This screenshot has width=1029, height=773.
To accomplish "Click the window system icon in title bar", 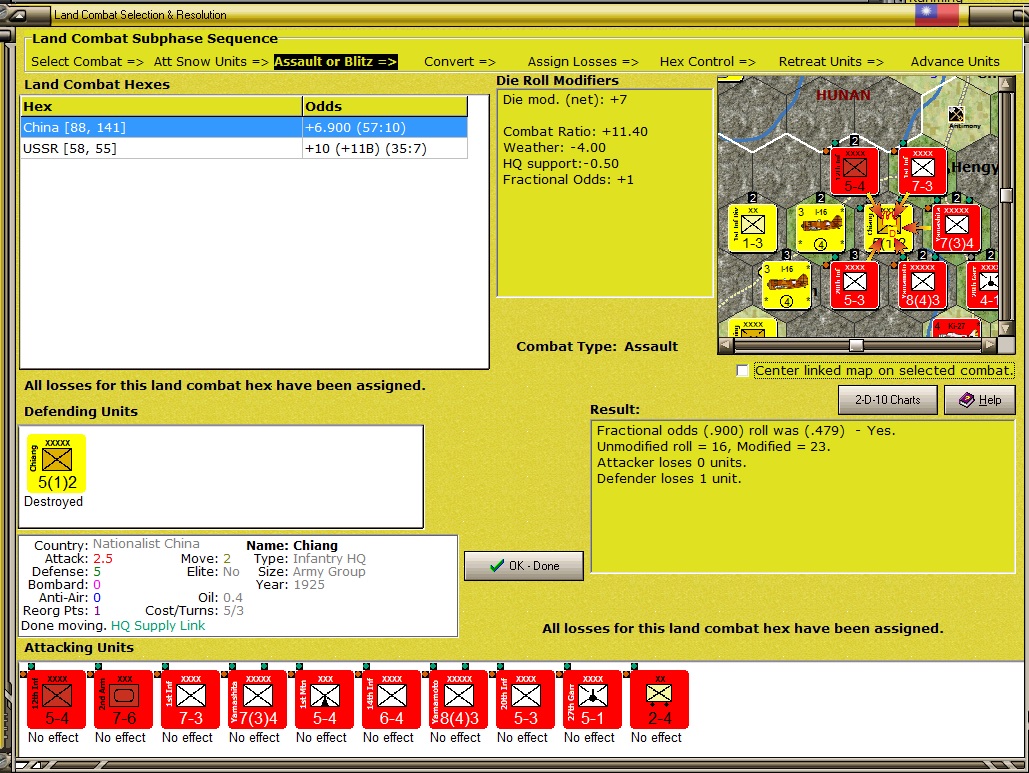I will [18, 14].
